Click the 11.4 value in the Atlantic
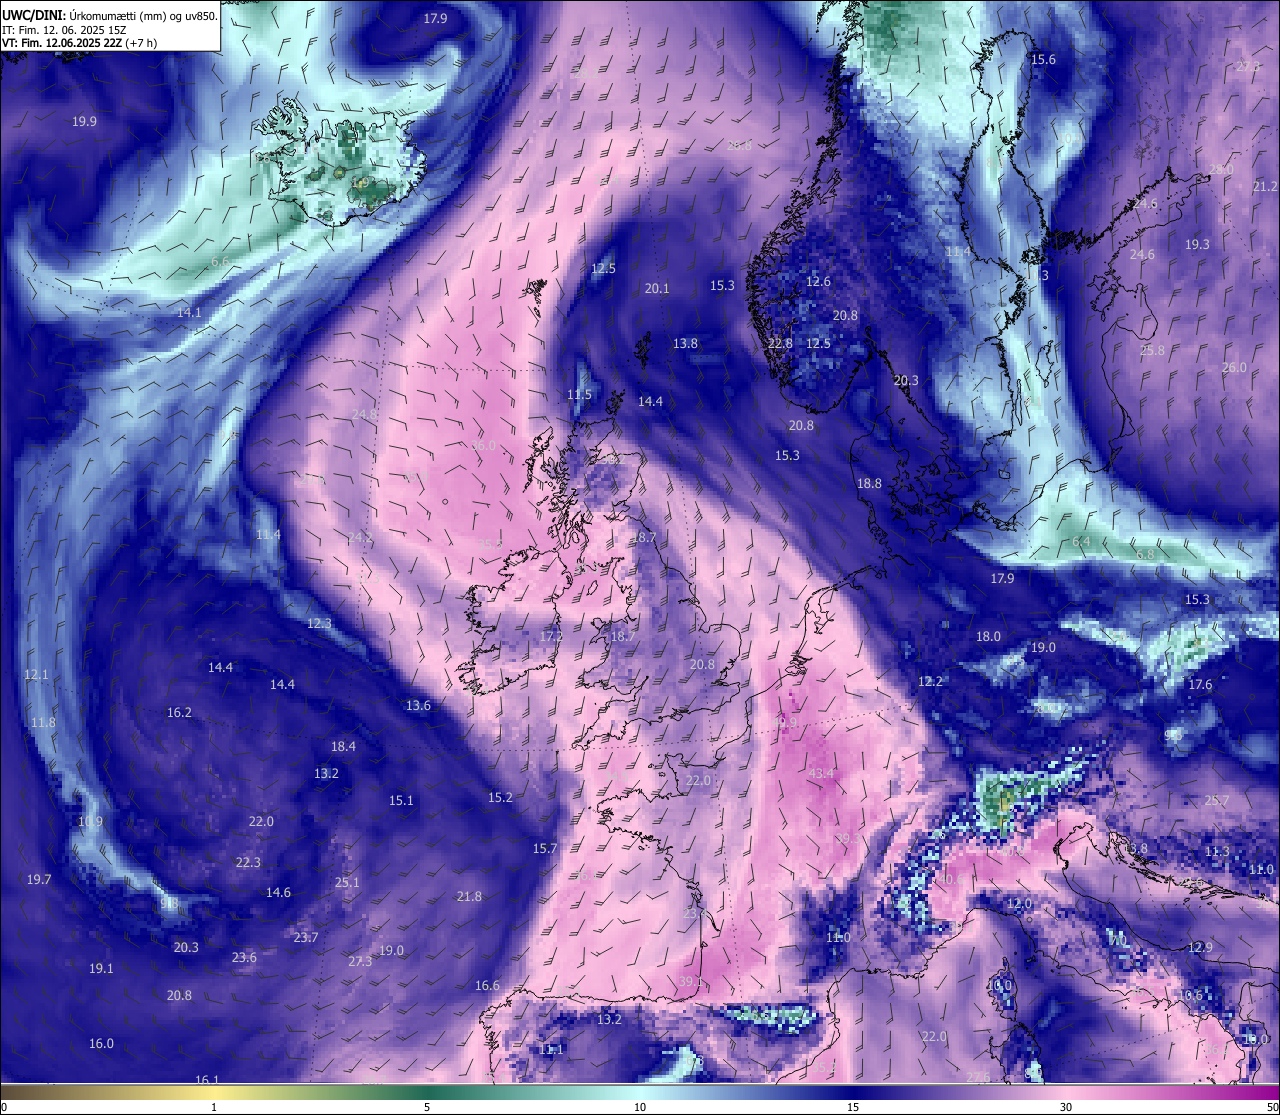1280x1115 pixels. tap(268, 536)
